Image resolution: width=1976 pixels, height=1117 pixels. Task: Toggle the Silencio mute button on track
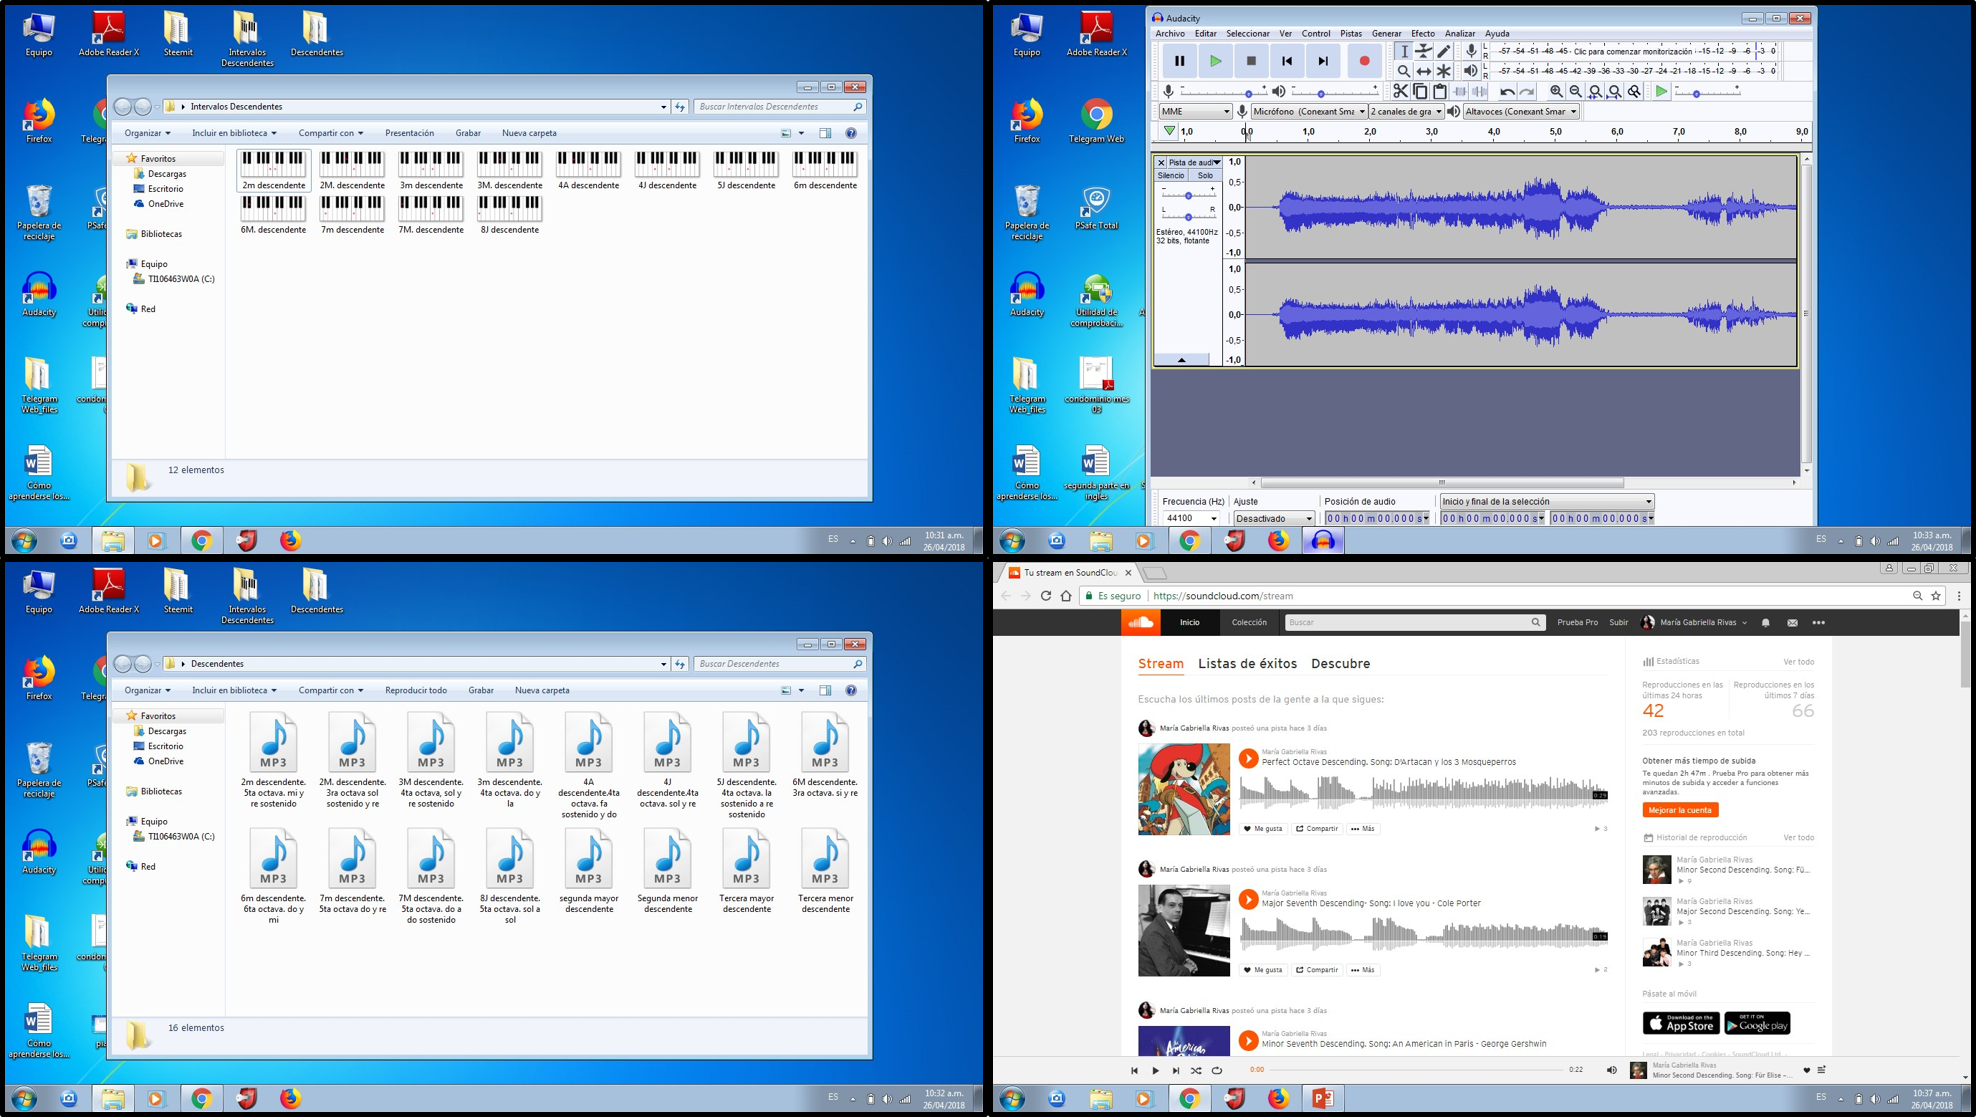click(1170, 176)
